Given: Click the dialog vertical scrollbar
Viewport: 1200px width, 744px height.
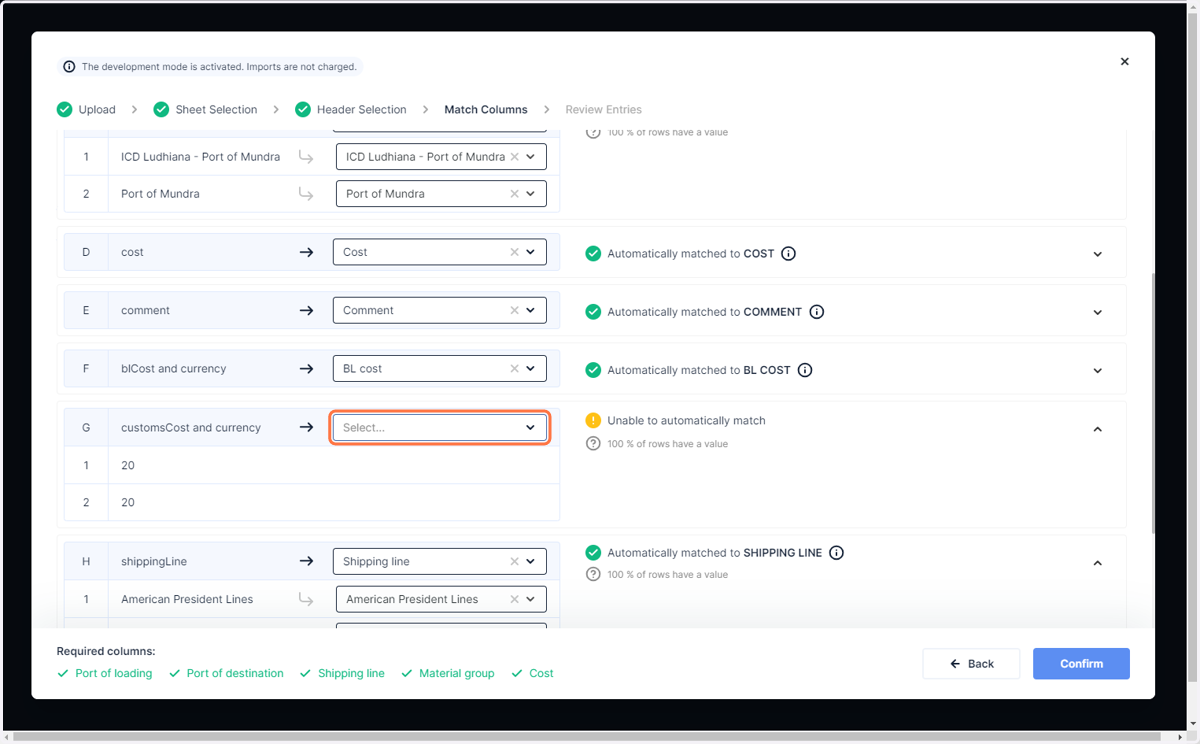Looking at the screenshot, I should 1153,404.
